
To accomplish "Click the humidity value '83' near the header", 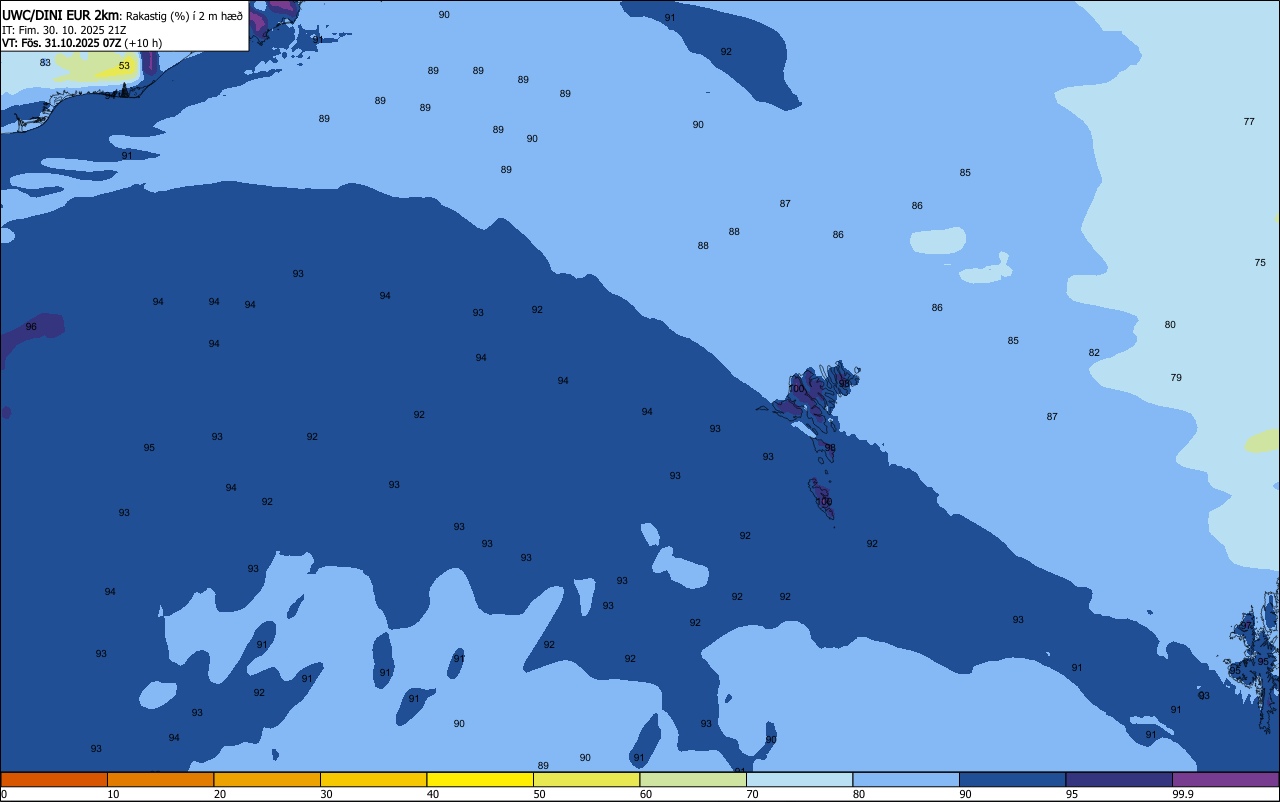I will point(45,62).
